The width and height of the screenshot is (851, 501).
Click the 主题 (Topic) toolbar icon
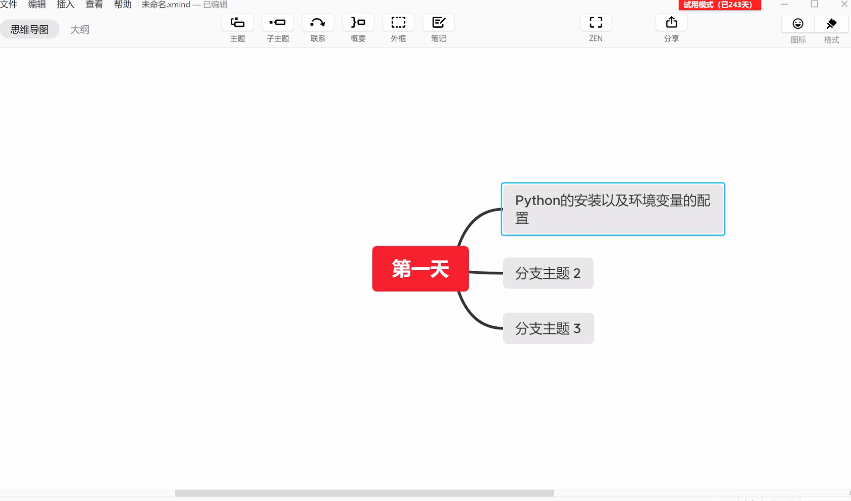point(237,22)
